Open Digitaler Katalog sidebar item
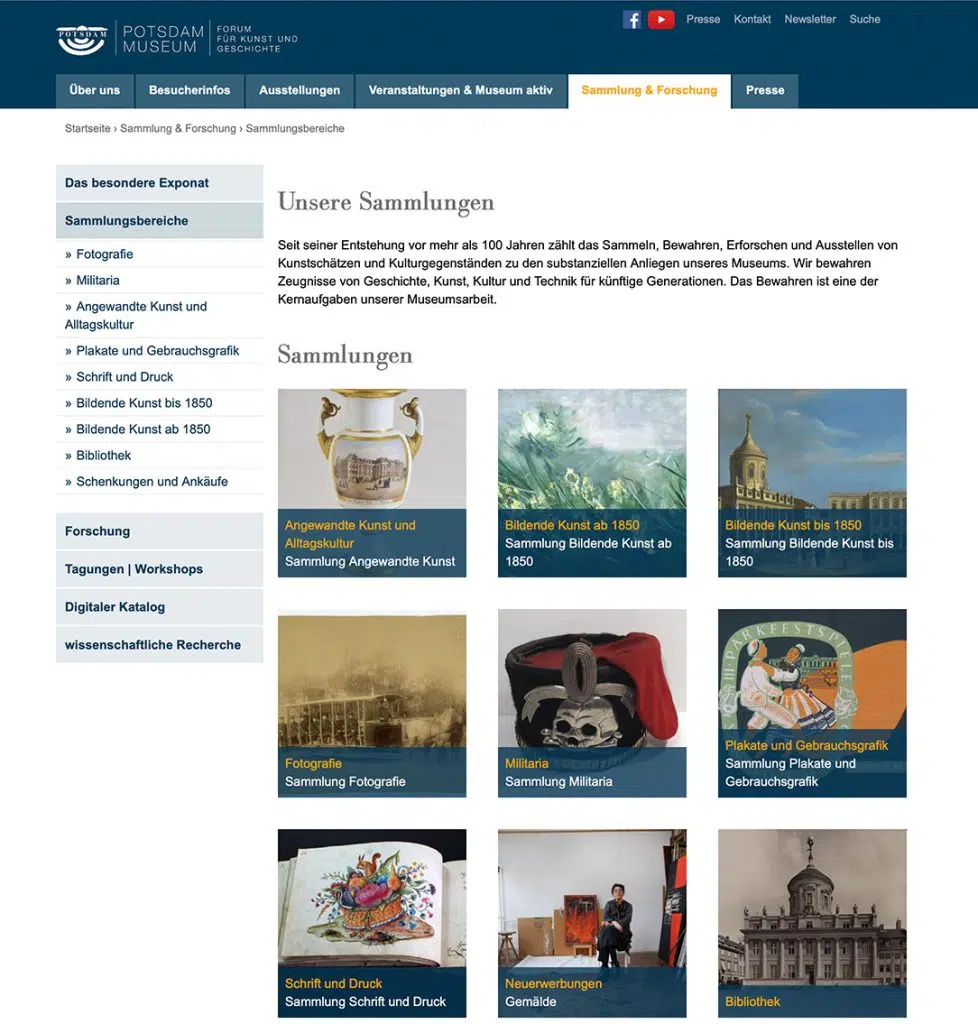The image size is (978, 1024). click(115, 607)
